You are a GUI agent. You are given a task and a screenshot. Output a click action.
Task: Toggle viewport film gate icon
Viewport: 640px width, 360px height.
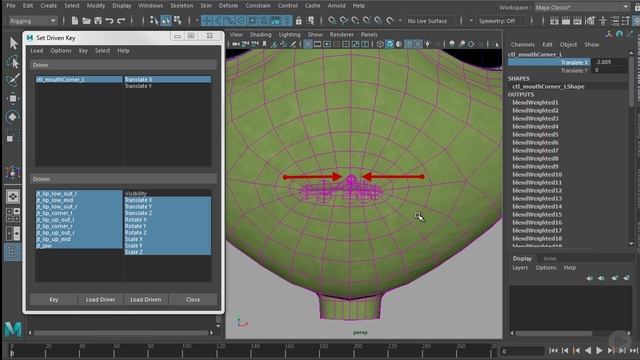317,44
